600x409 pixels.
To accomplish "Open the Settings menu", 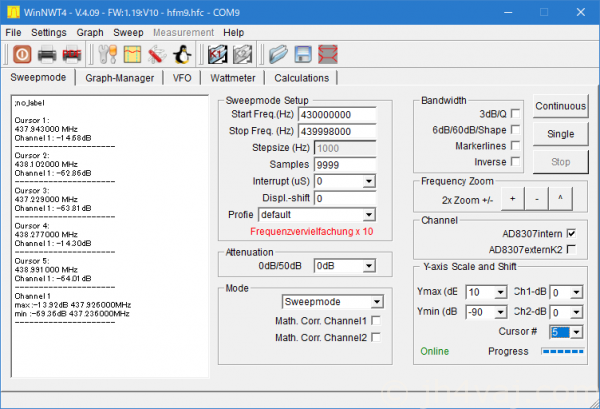I will 49,33.
